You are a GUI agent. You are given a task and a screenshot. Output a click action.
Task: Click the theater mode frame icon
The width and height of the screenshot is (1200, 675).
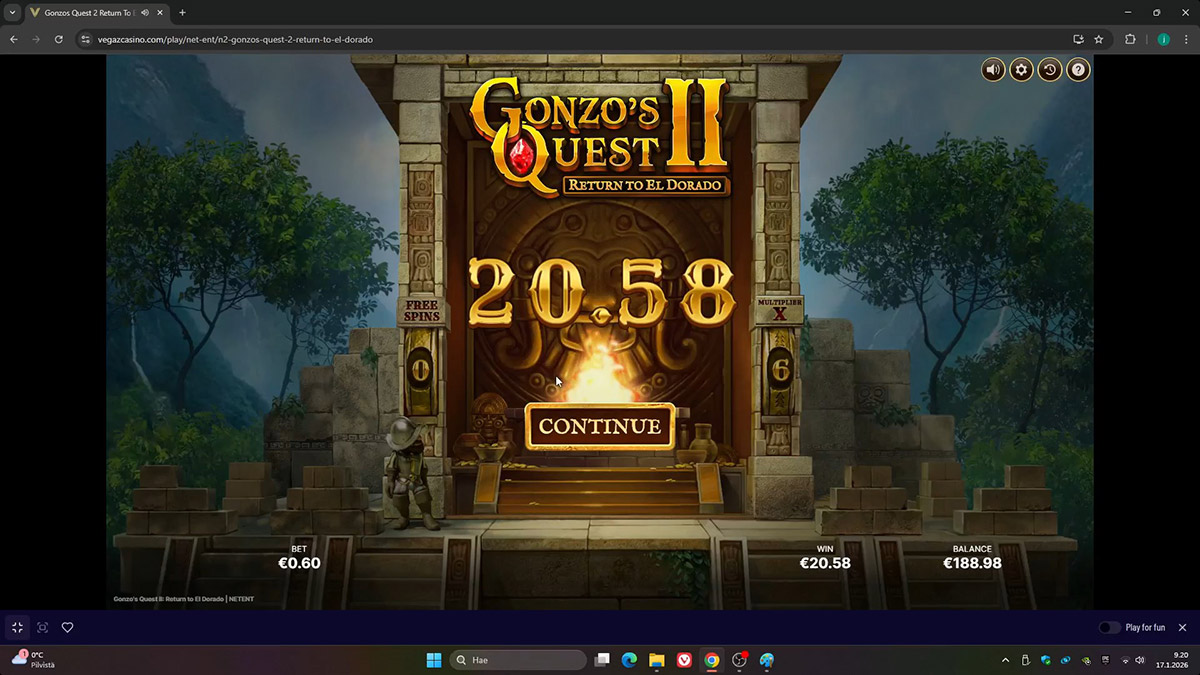42,628
